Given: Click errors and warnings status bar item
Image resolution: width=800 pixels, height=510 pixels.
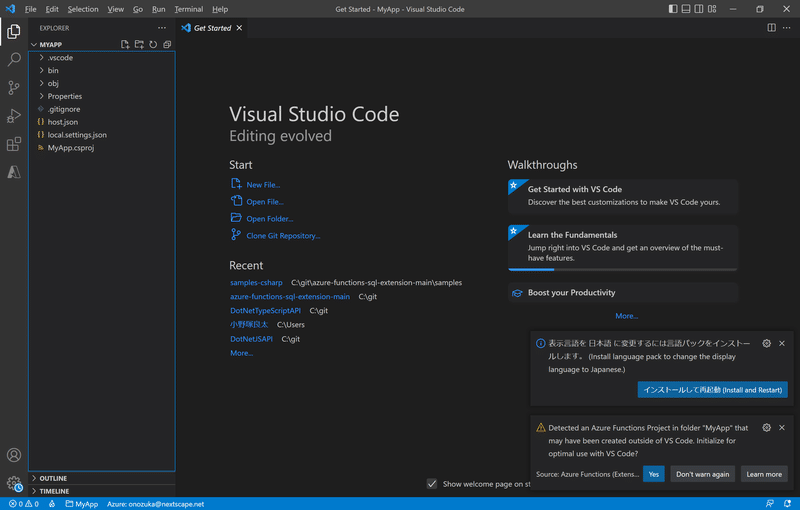Looking at the screenshot, I should (x=23, y=504).
